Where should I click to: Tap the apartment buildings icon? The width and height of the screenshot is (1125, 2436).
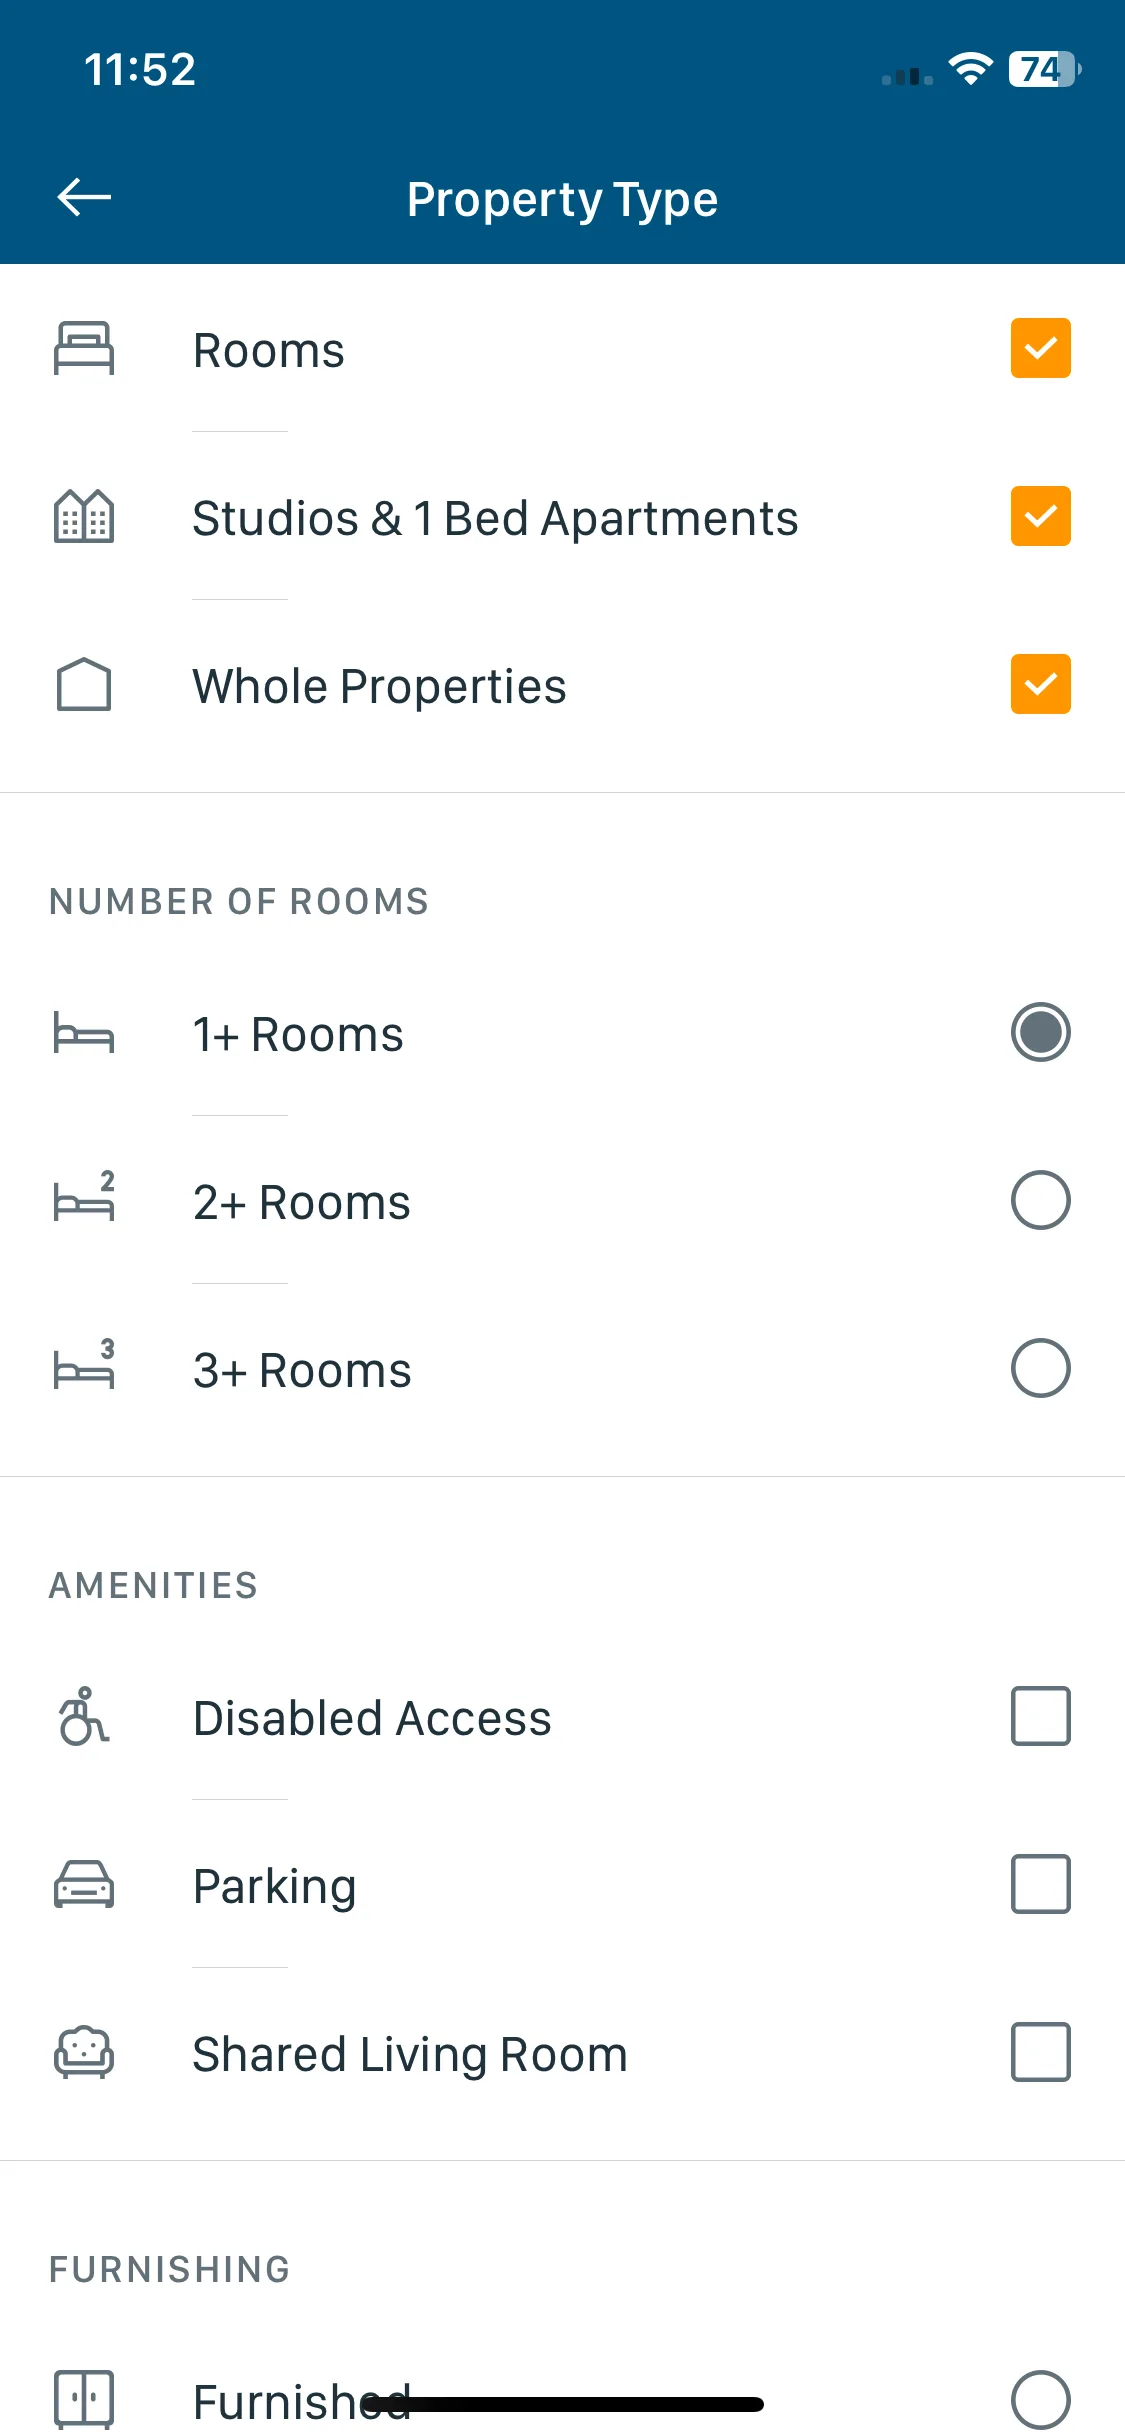84,516
